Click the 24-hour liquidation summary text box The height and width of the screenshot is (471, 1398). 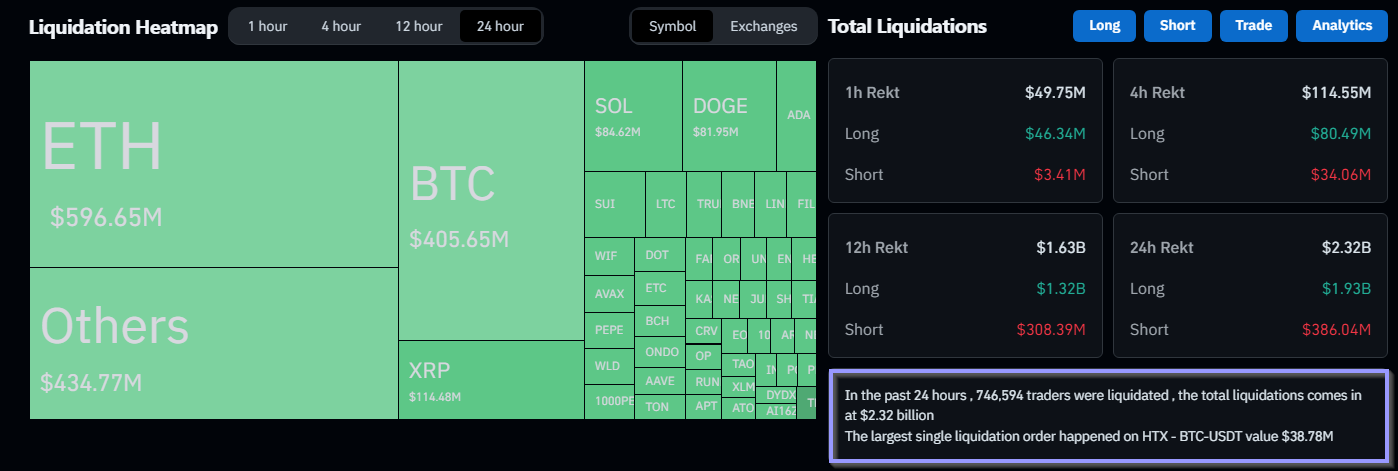[x=1111, y=415]
